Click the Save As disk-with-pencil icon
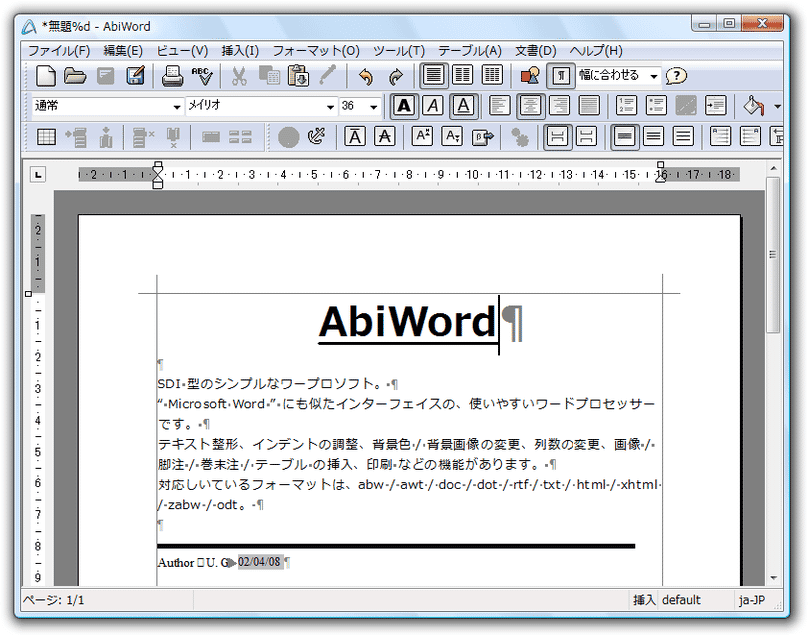Viewport: 809px width, 635px height. tap(136, 76)
